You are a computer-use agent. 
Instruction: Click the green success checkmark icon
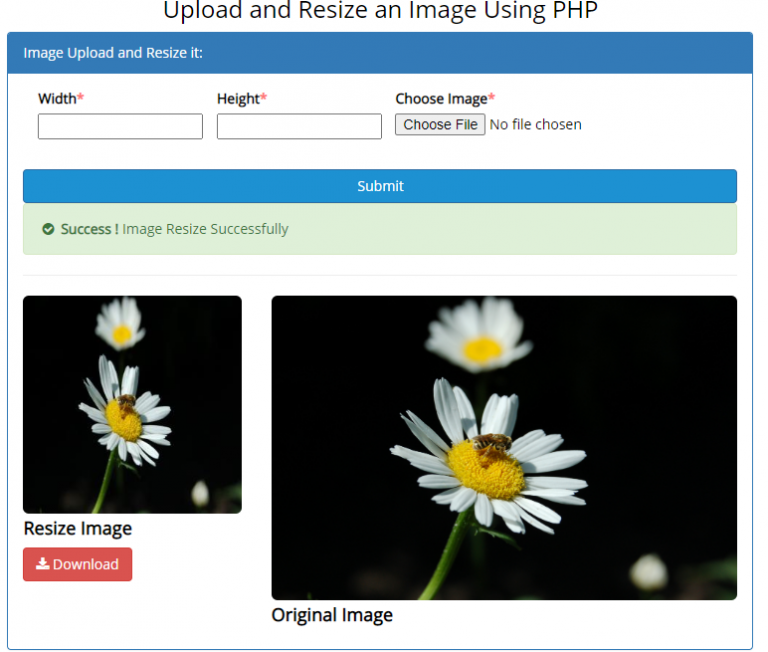(x=48, y=229)
